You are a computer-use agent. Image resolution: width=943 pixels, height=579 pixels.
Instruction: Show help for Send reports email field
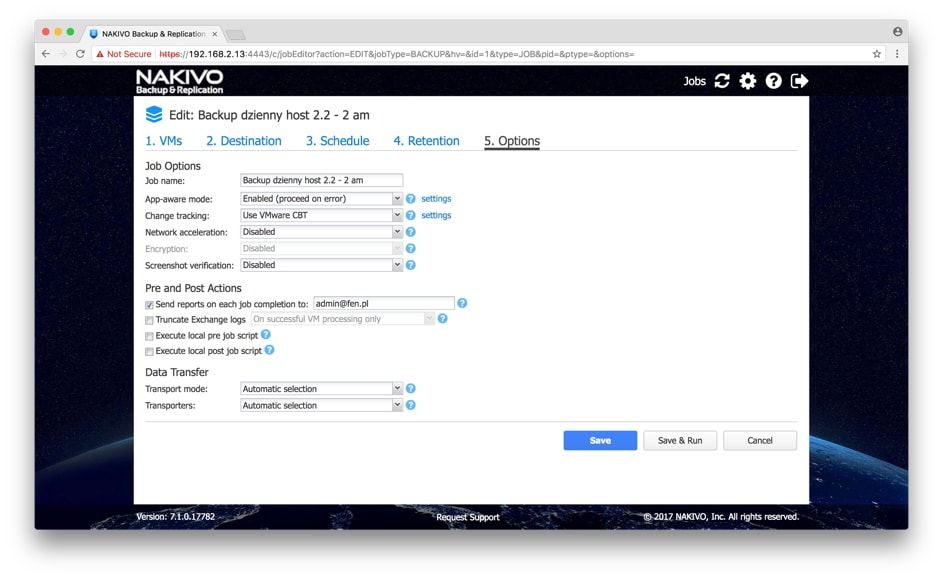click(462, 303)
